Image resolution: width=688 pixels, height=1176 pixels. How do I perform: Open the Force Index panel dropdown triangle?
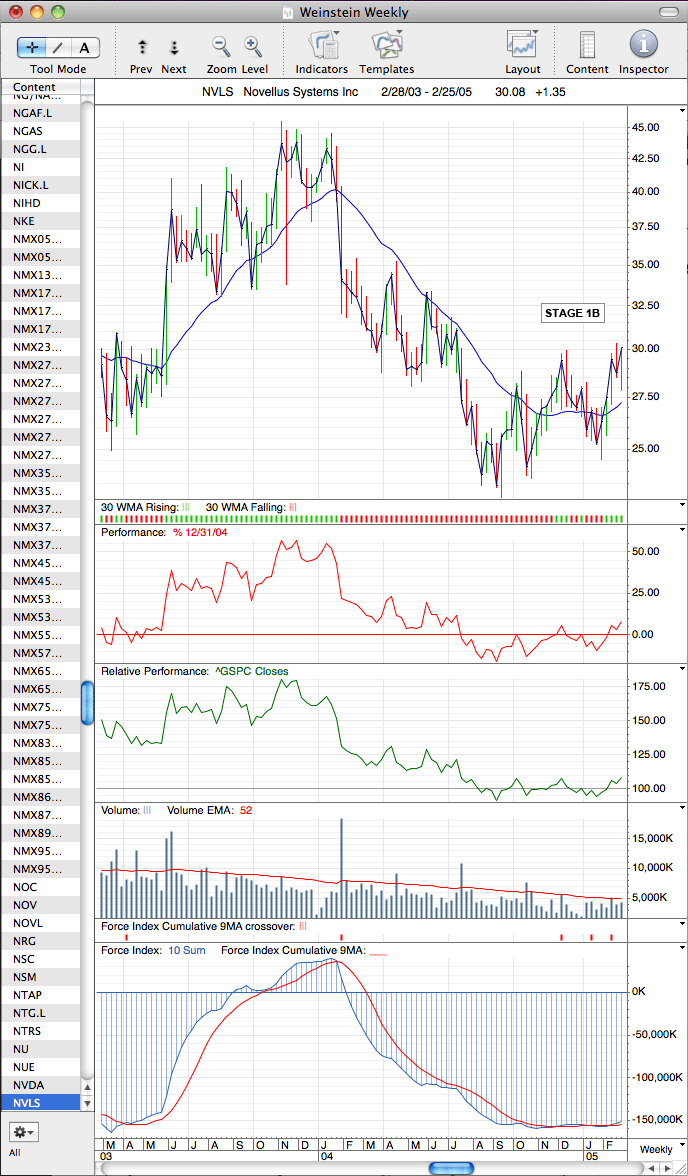tap(682, 946)
